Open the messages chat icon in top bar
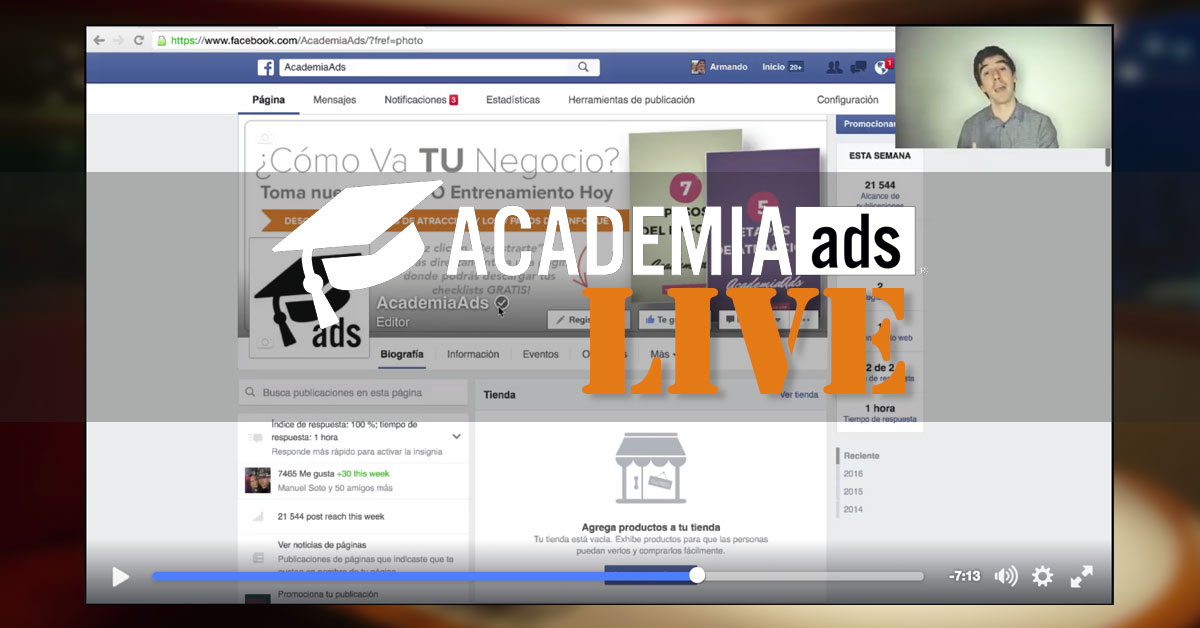The image size is (1200, 628). [858, 67]
